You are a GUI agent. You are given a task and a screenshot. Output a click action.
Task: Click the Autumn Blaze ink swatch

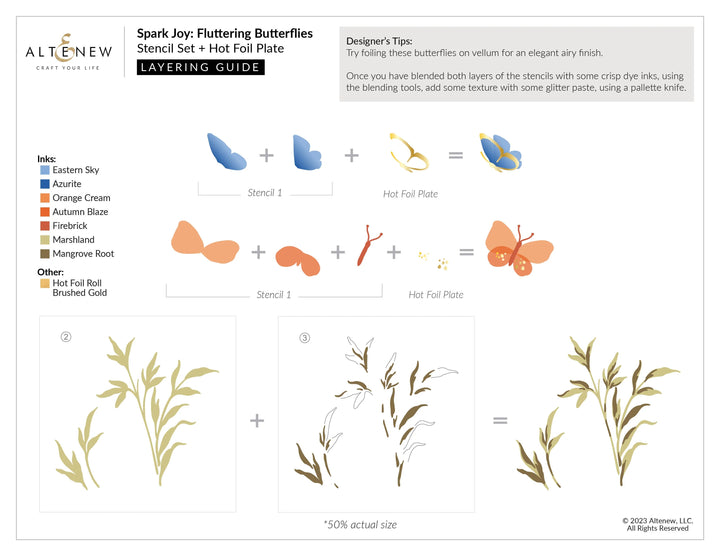[x=45, y=213]
